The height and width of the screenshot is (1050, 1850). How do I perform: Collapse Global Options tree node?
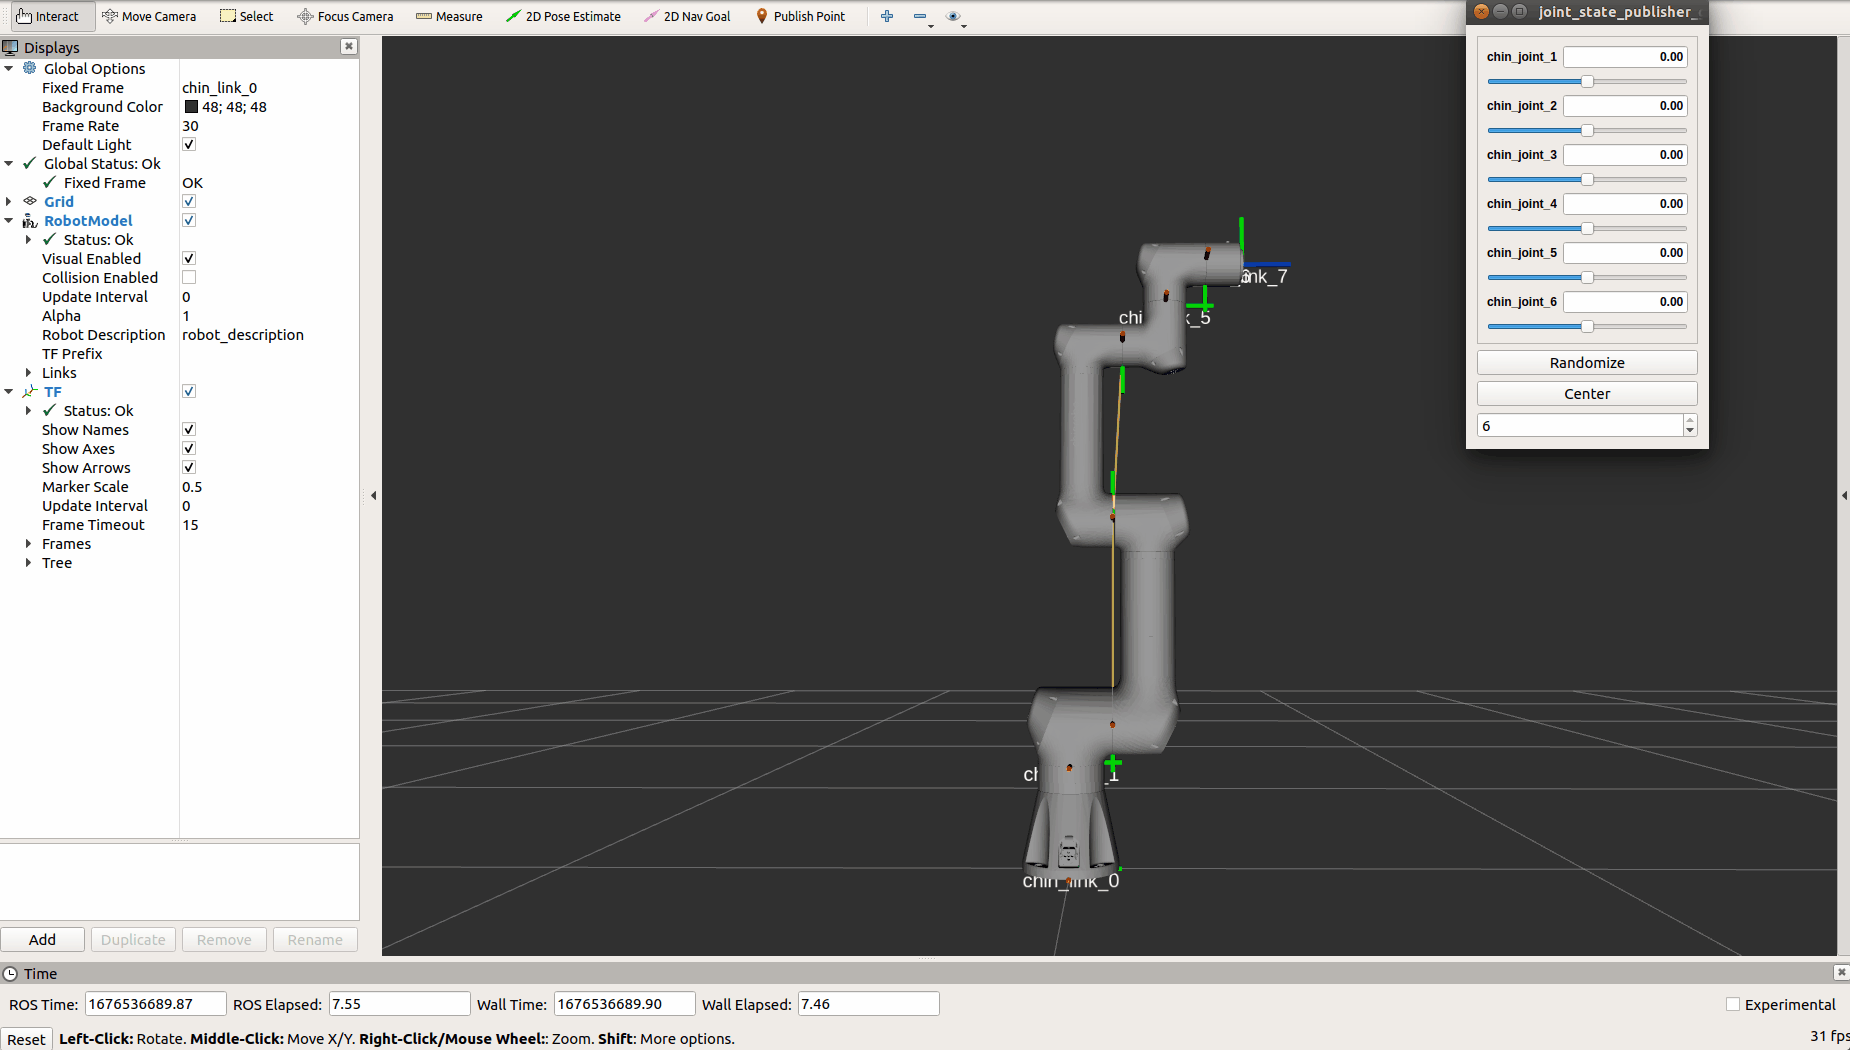tap(9, 68)
